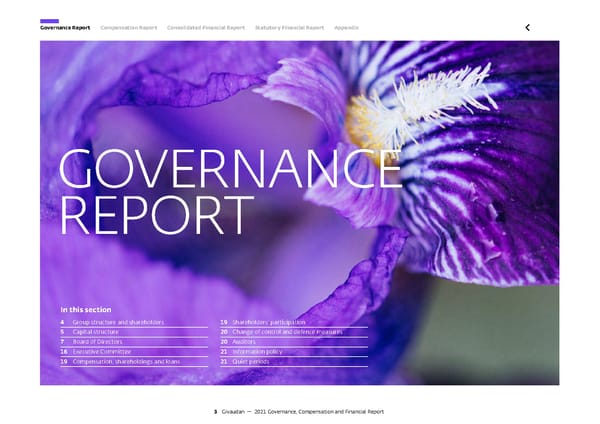Viewport: 600px width, 424px height.
Task: Click the 'In this section' heading
Action: coord(86,310)
